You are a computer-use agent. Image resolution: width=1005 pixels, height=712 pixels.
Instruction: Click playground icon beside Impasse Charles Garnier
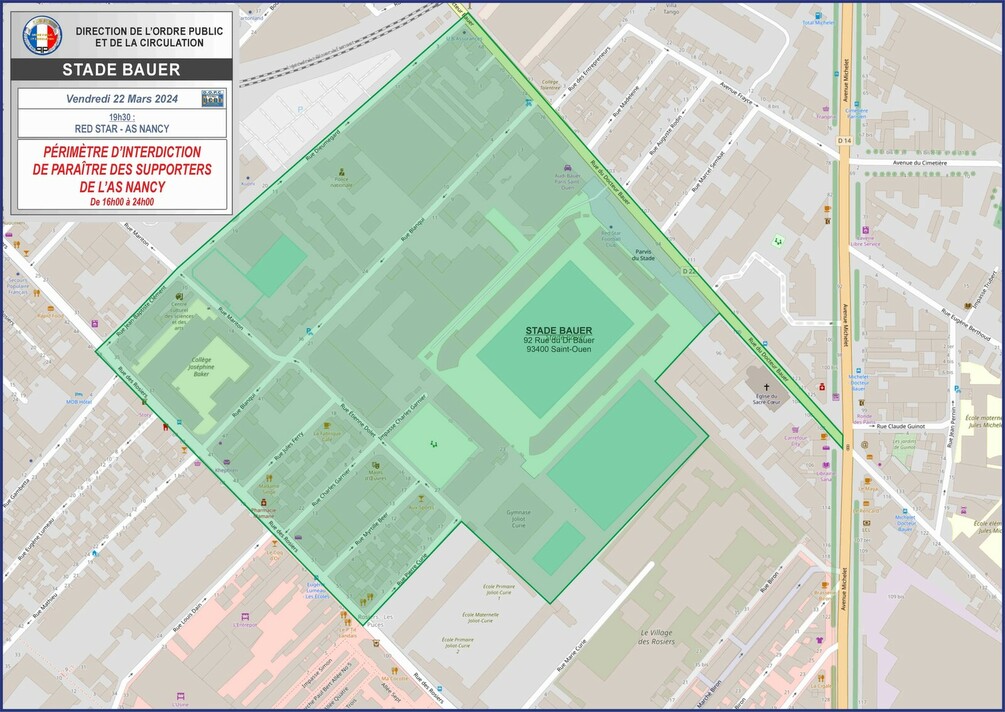(x=434, y=443)
